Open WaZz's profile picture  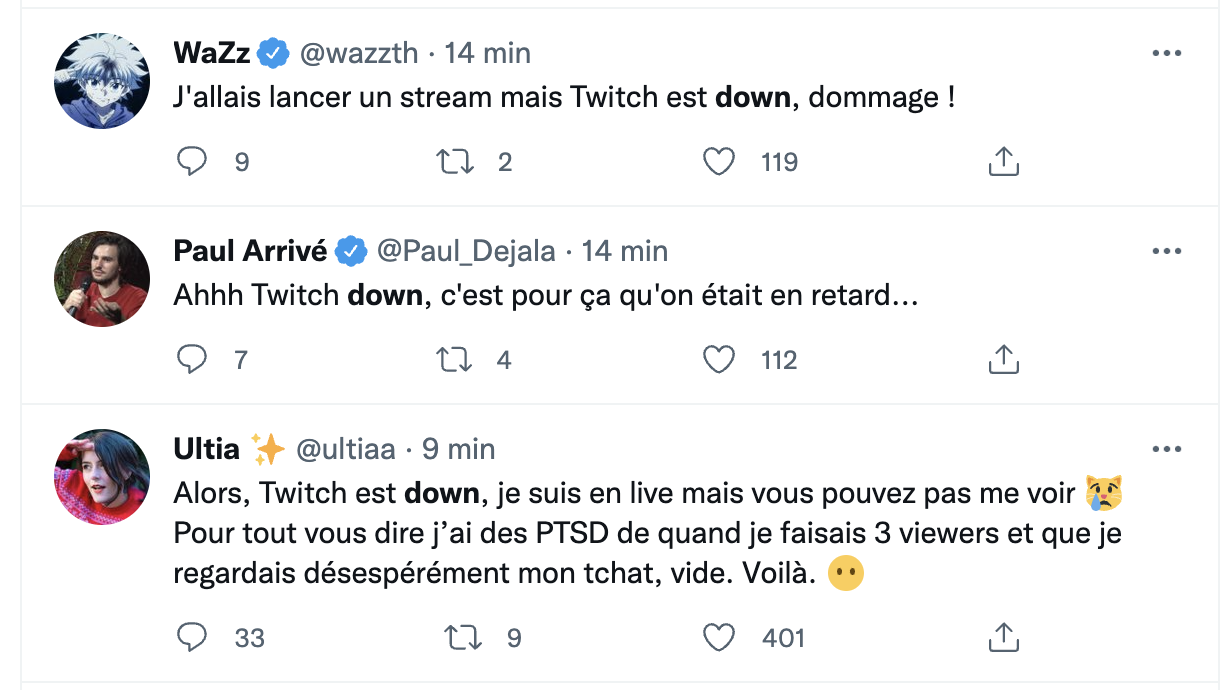[x=102, y=81]
